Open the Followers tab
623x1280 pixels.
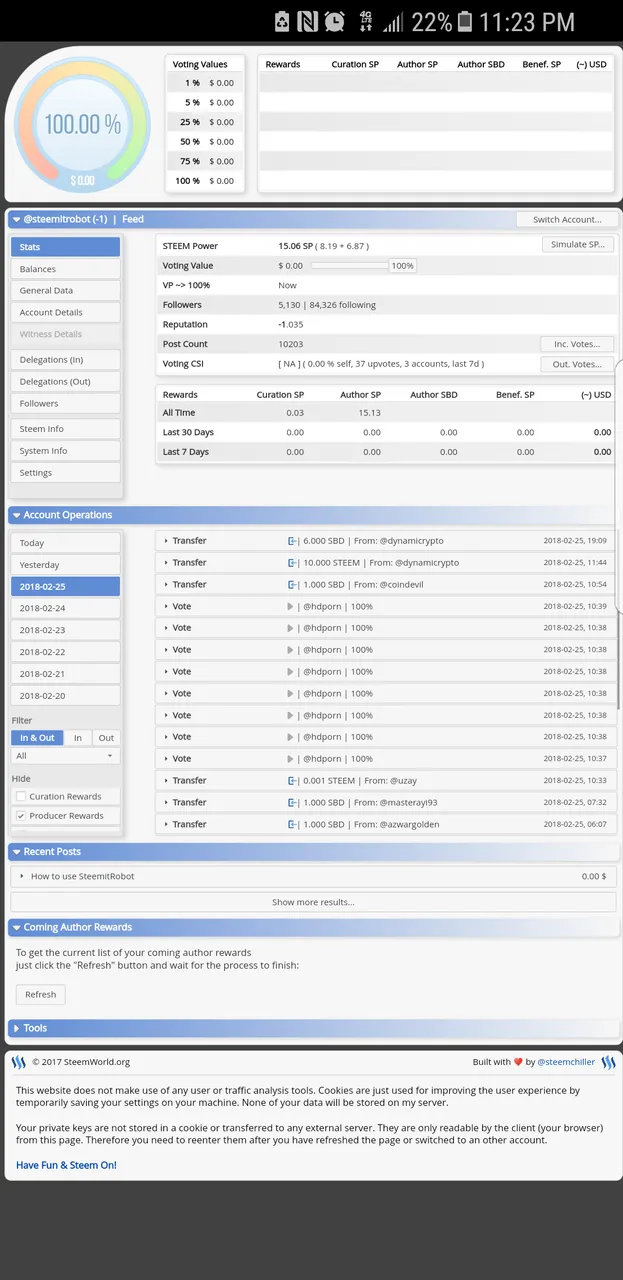[x=65, y=404]
